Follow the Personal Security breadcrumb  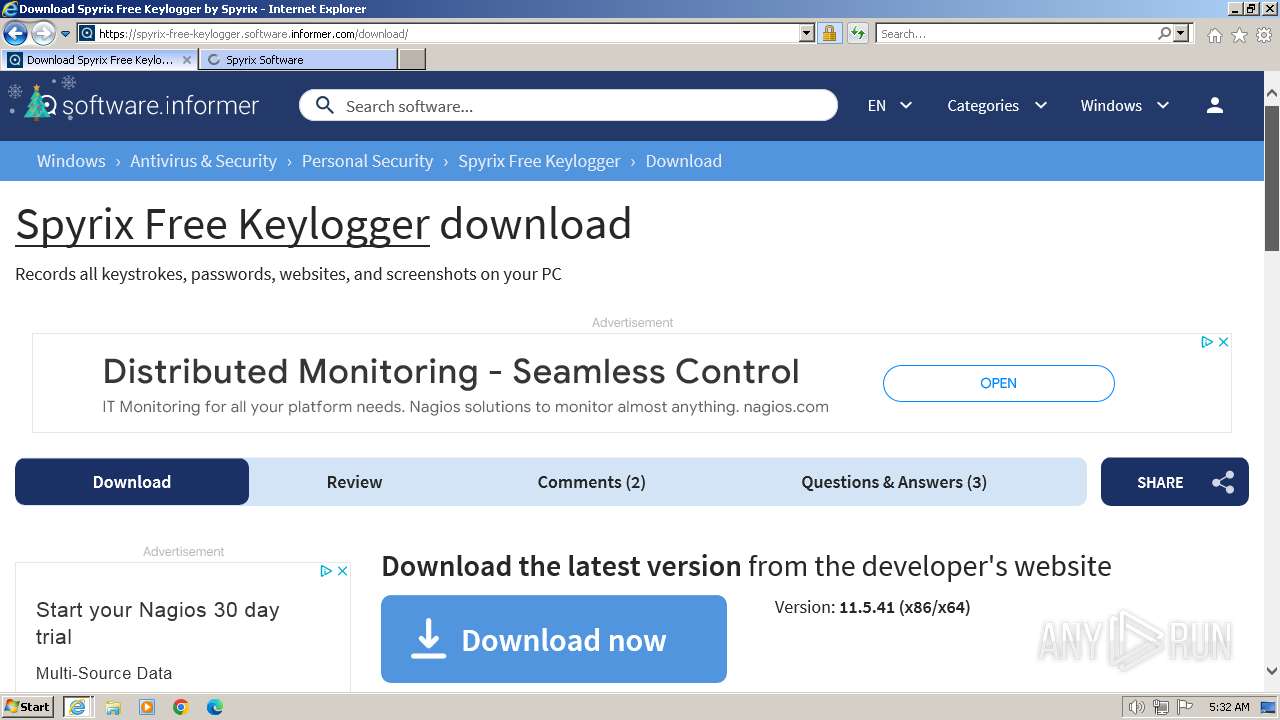(x=367, y=161)
